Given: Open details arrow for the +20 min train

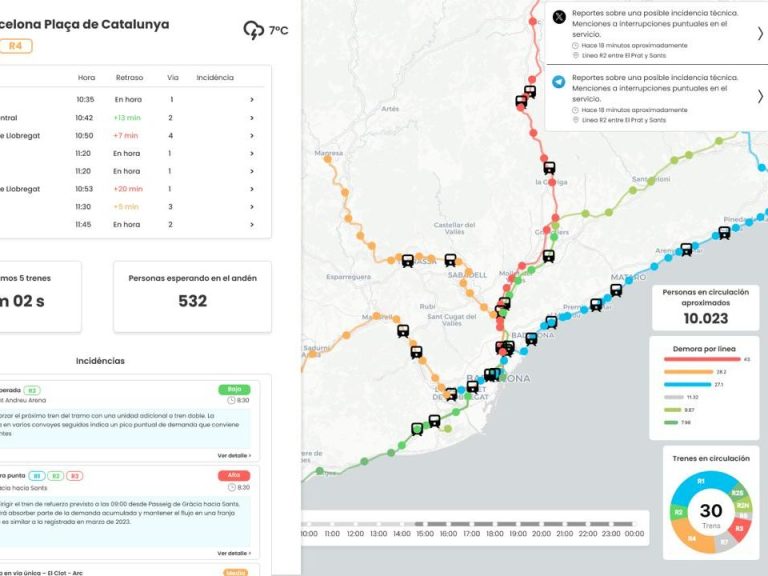Looking at the screenshot, I should coord(251,189).
